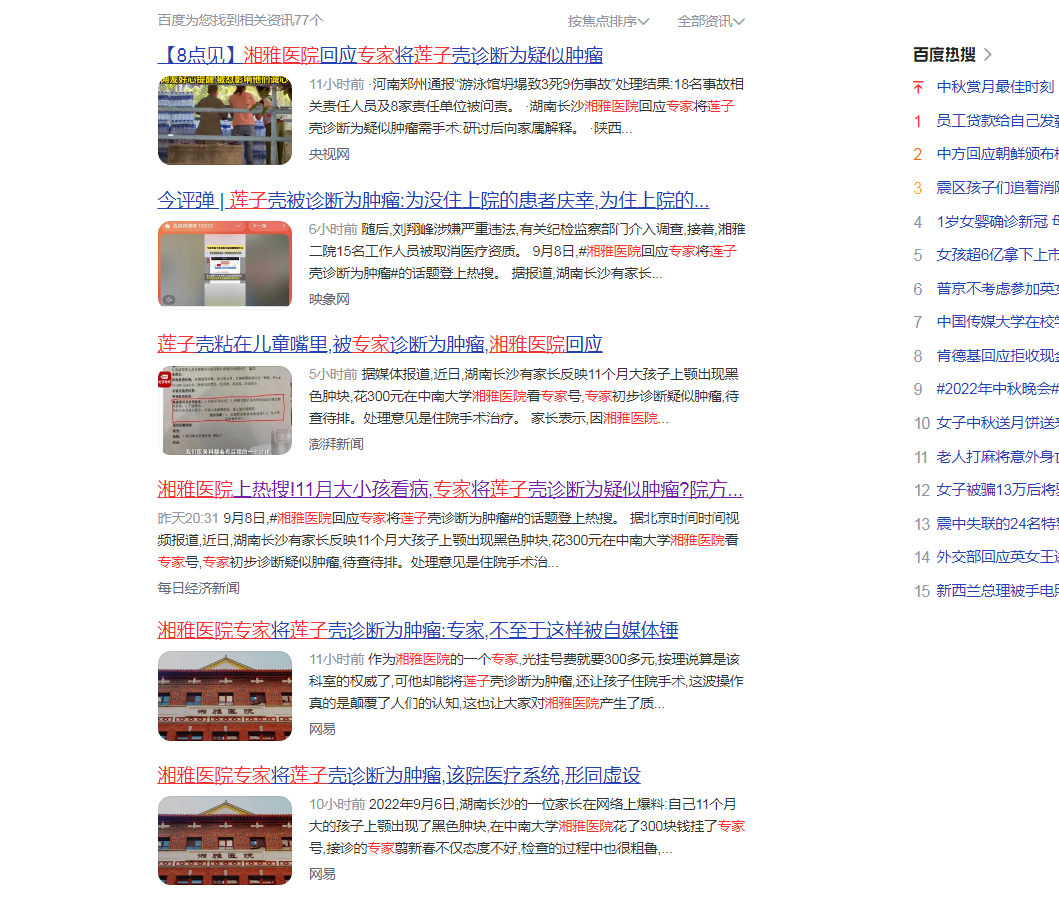Click the 昨天20:31 timestamp

click(x=188, y=518)
